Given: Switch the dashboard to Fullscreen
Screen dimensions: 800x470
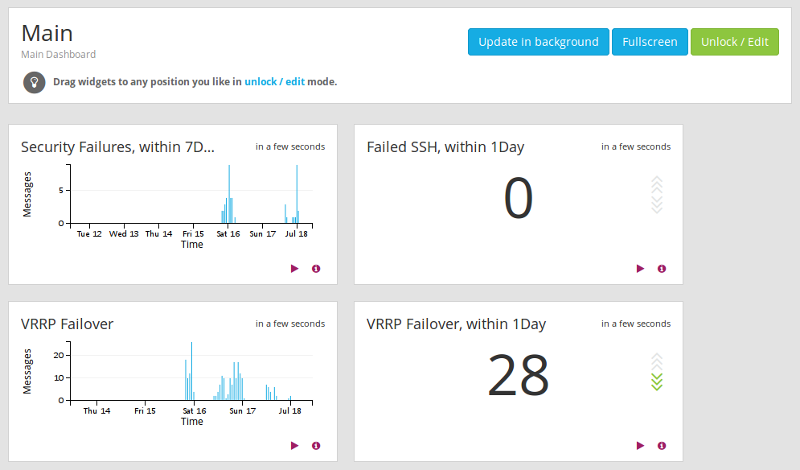Looking at the screenshot, I should 649,42.
